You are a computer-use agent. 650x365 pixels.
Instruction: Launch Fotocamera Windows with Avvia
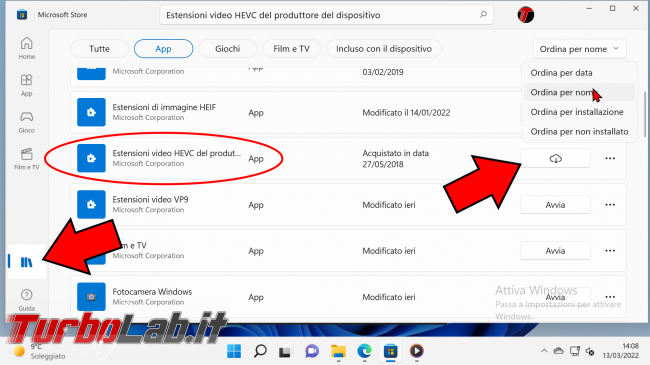click(x=555, y=297)
